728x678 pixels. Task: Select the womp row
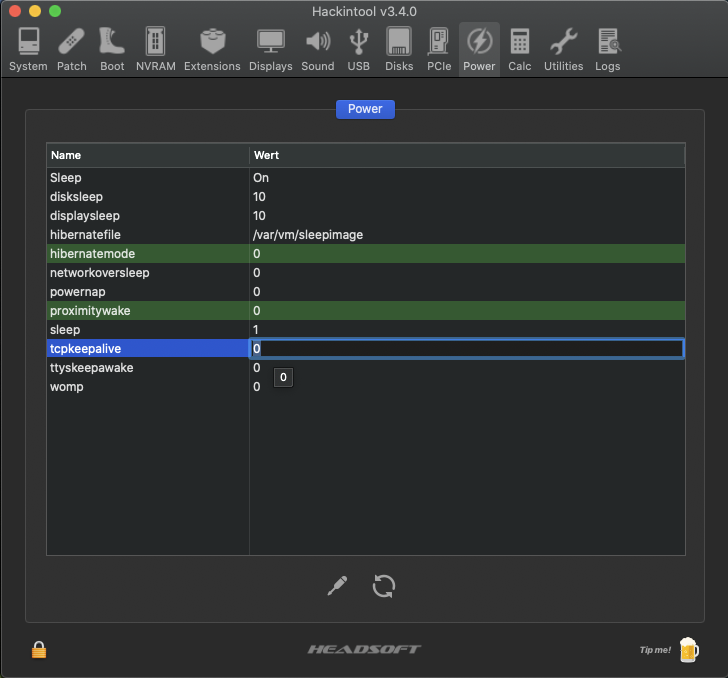pos(366,387)
